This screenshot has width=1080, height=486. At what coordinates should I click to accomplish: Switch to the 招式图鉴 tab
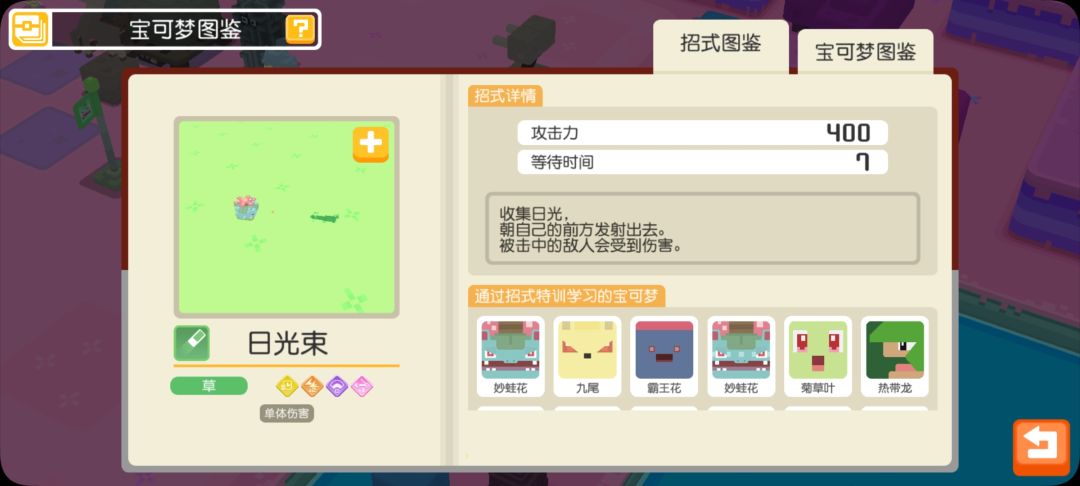tap(720, 45)
